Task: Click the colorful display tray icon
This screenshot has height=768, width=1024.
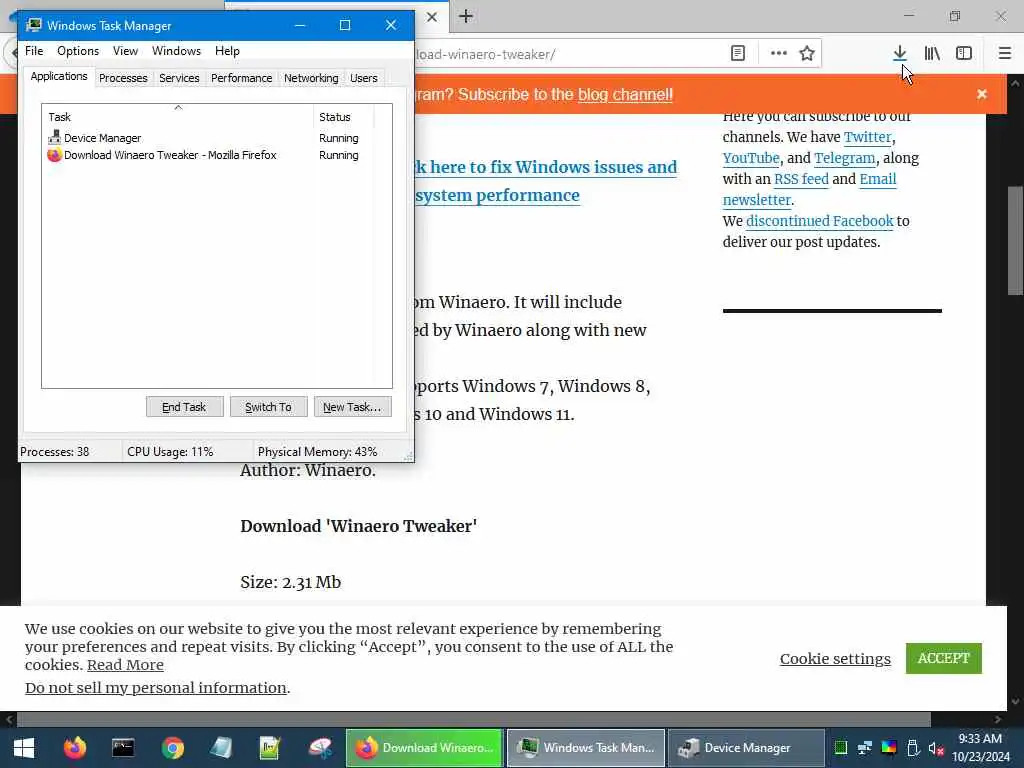Action: [889, 748]
